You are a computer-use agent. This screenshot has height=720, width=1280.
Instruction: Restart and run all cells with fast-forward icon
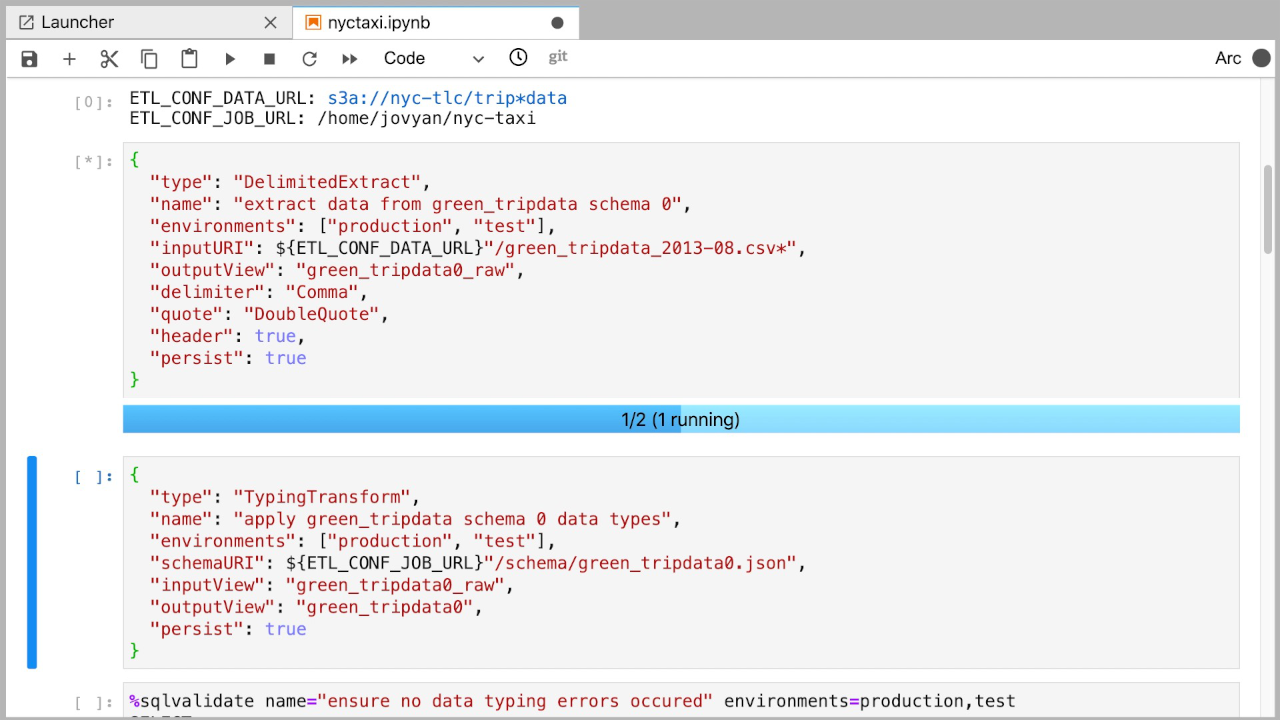[349, 59]
